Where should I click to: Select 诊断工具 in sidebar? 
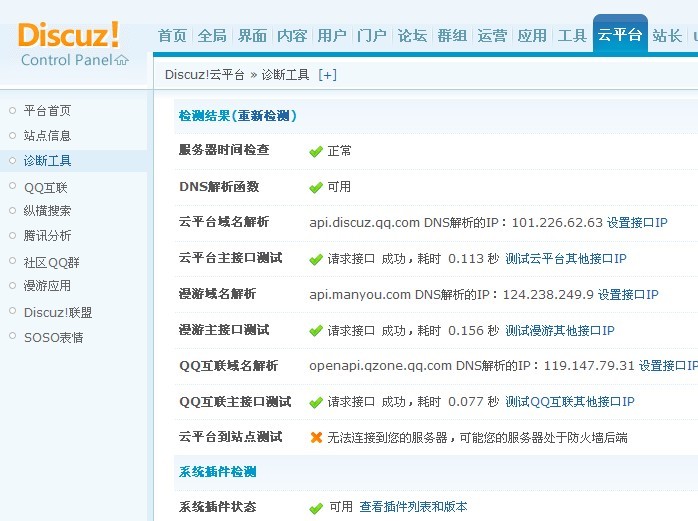click(x=47, y=161)
